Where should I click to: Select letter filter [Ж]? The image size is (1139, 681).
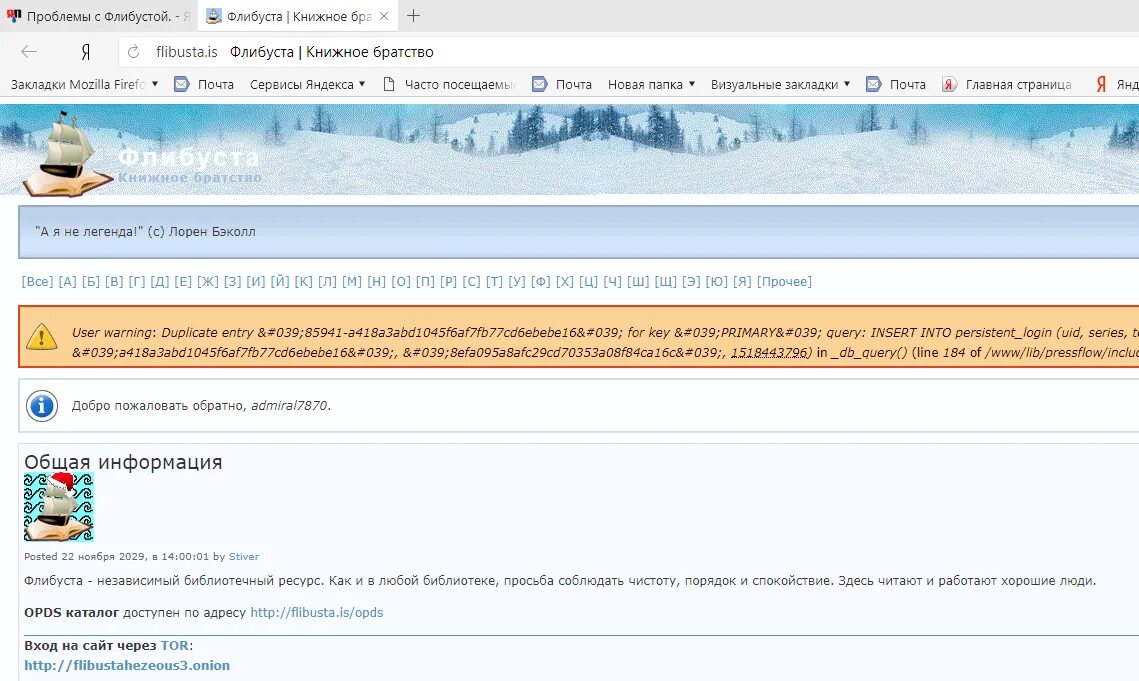coord(208,281)
